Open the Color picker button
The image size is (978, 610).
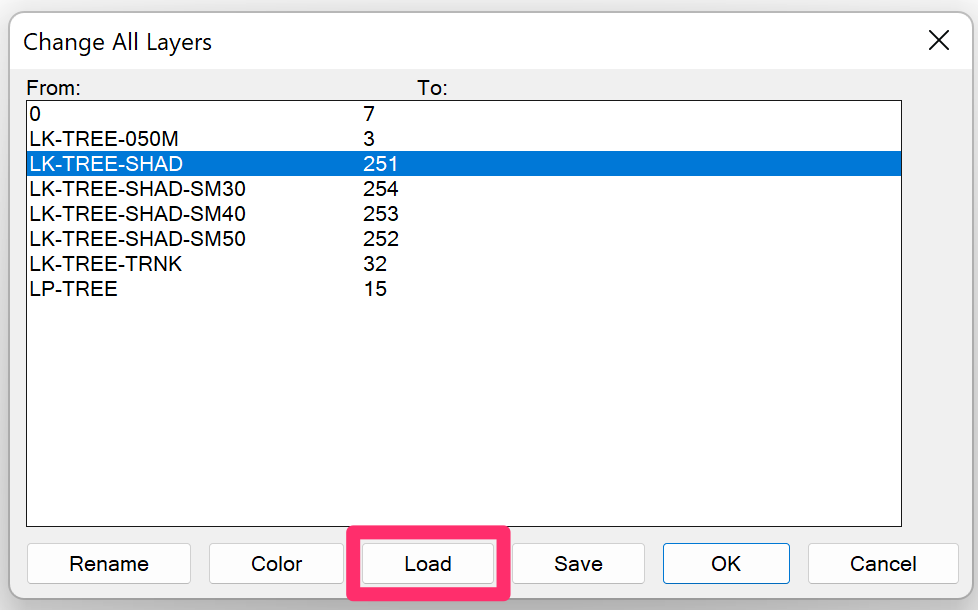click(276, 563)
